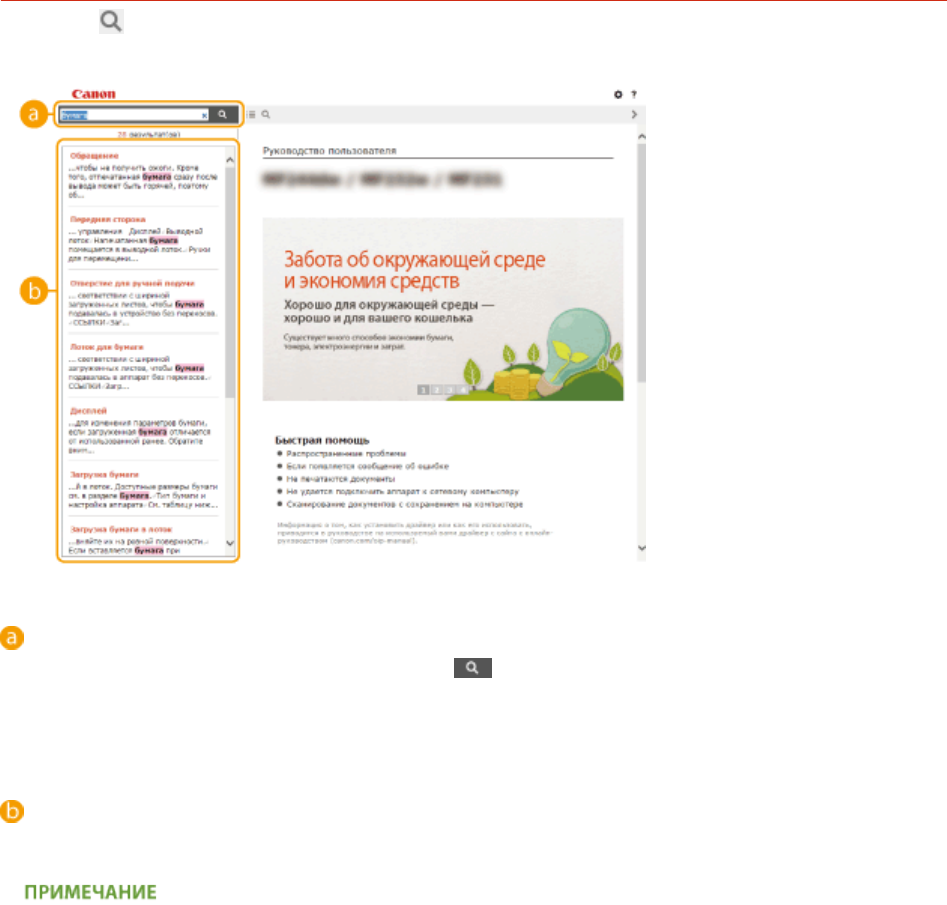Screen dimensions: 947x905
Task: Open help via the question mark icon
Action: pyautogui.click(x=634, y=94)
